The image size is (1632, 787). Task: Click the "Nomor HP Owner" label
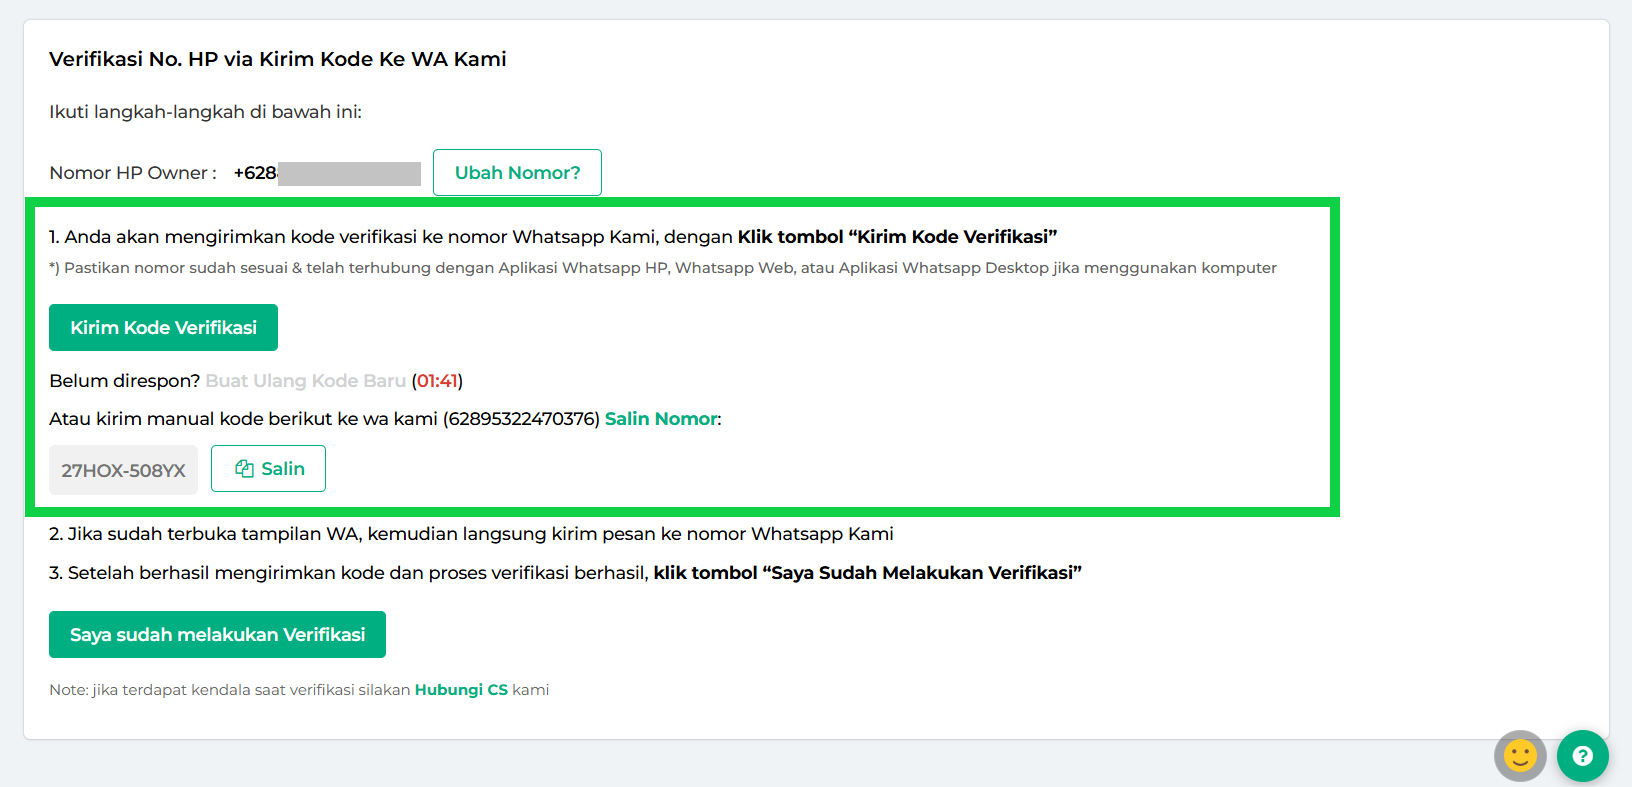tap(132, 173)
